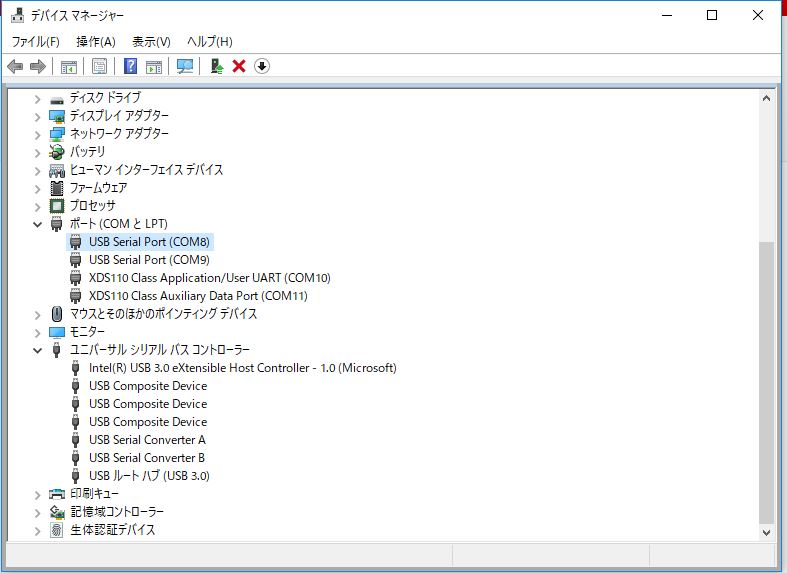787x573 pixels.
Task: Click the USB controller category icon
Action: coord(57,350)
